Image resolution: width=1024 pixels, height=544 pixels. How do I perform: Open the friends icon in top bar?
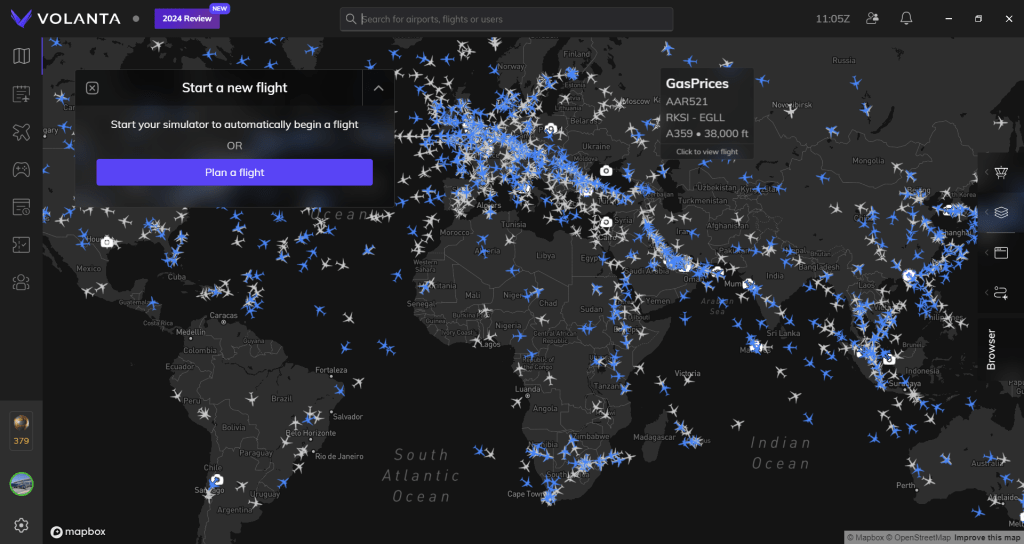pyautogui.click(x=873, y=18)
